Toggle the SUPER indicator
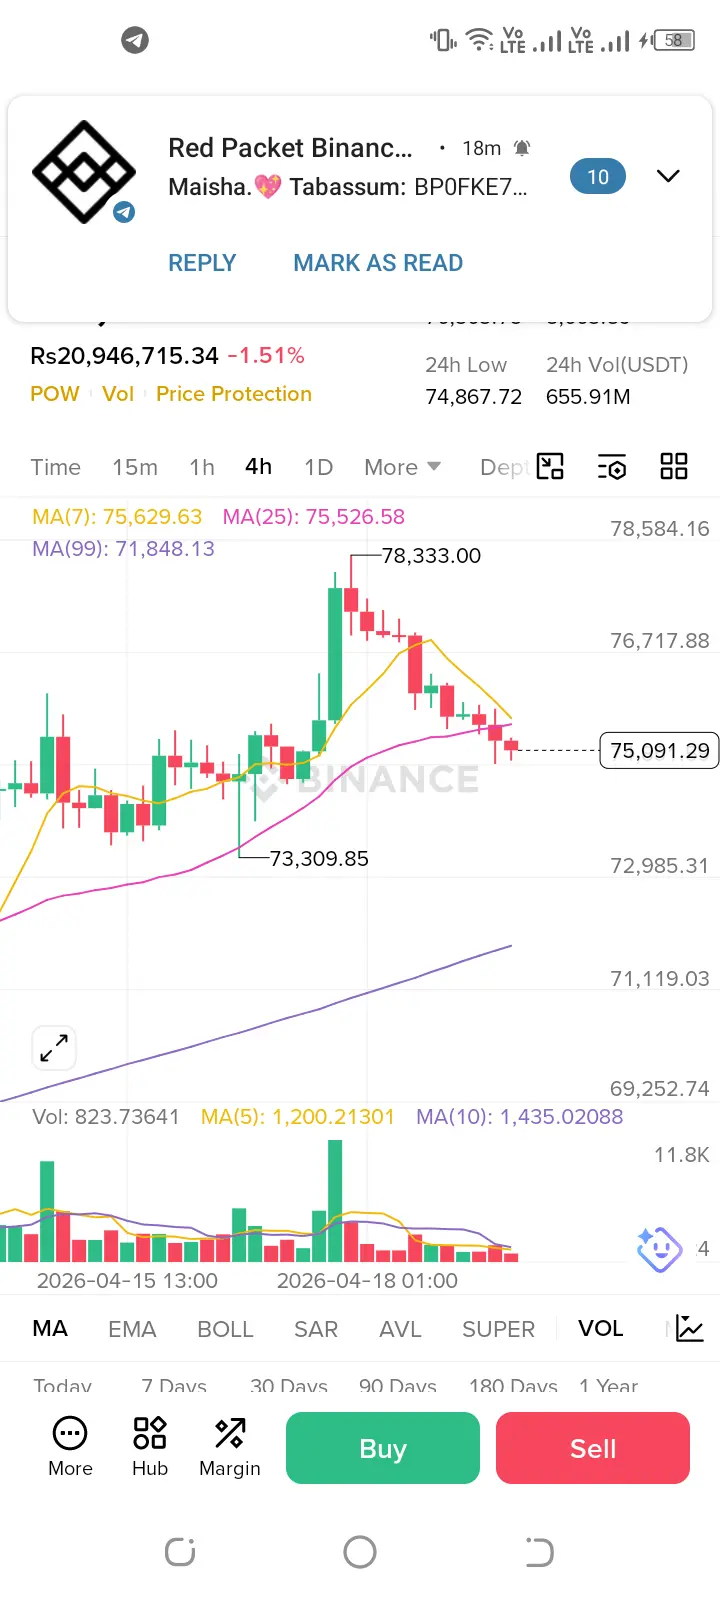The height and width of the screenshot is (1600, 720). 498,1328
